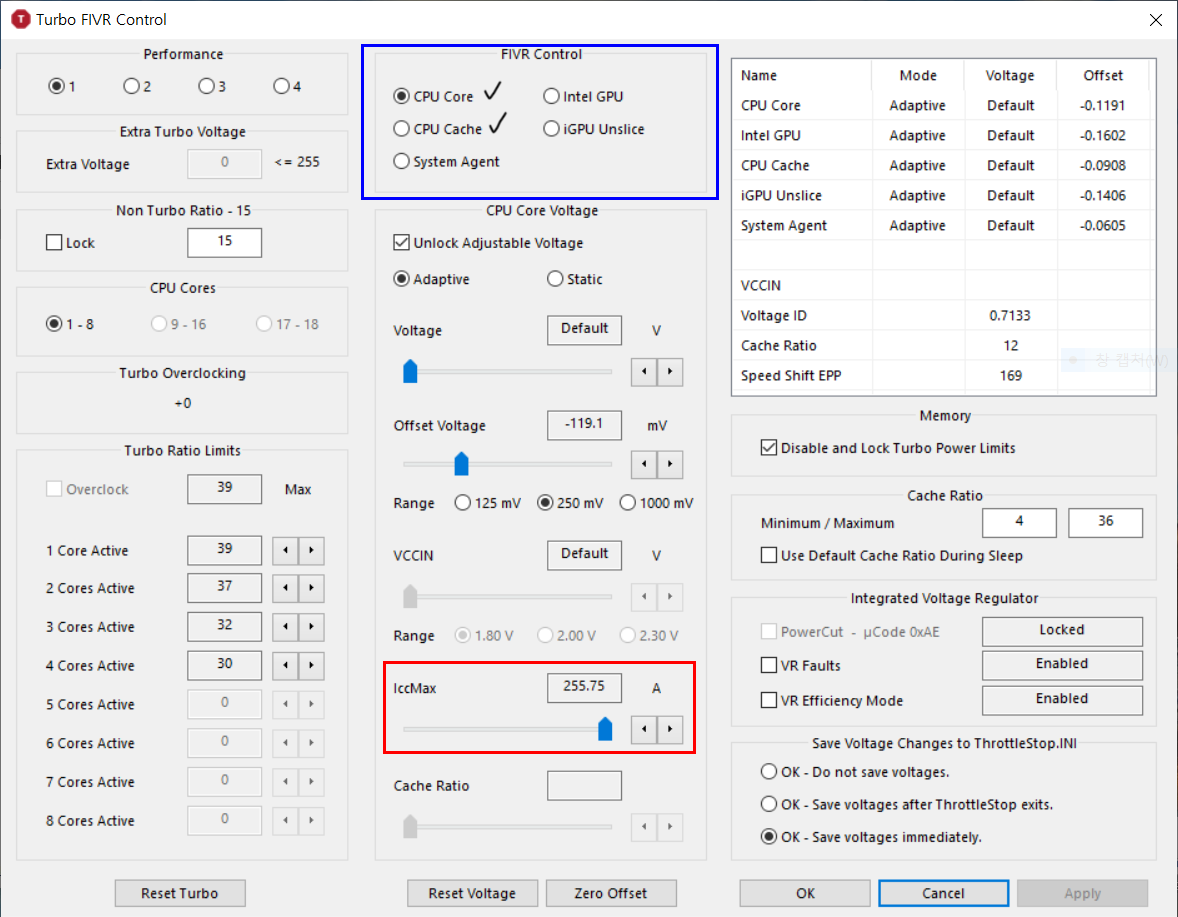The image size is (1178, 917).
Task: Decrease 4 Cores Active ratio arrow
Action: coord(285,665)
